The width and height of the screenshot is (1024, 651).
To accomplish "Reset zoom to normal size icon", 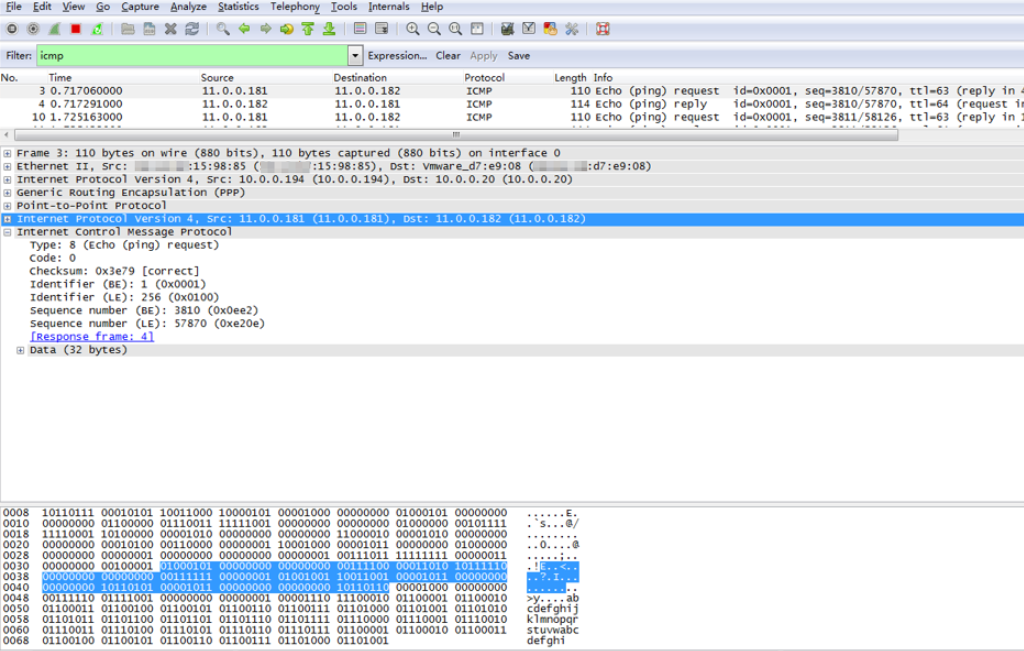I will pos(455,29).
